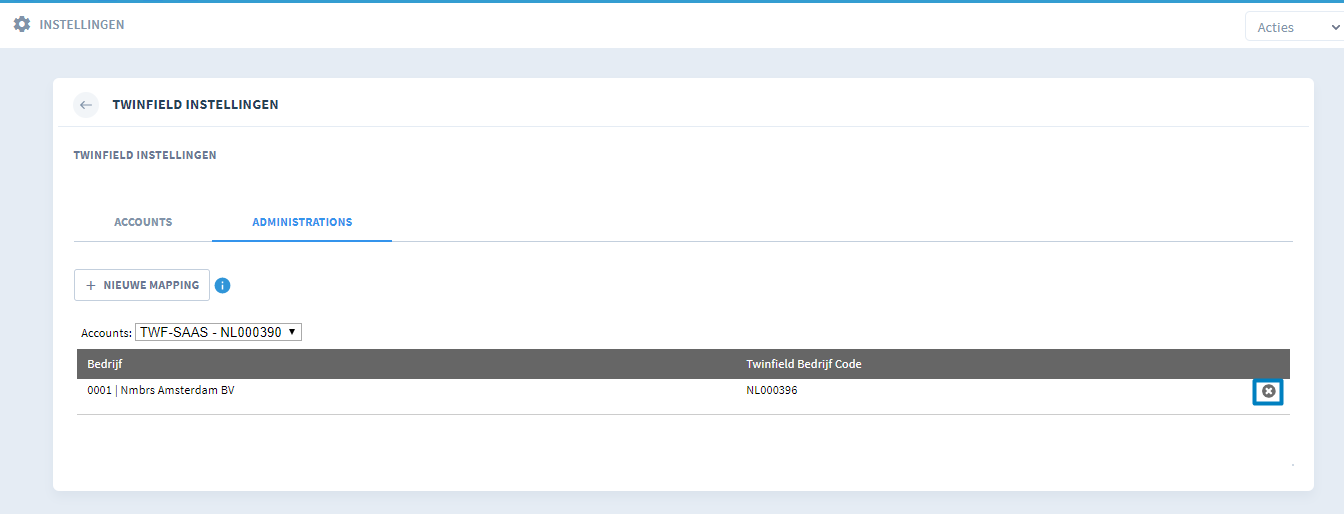Click the small Twinfield Instellingen subtitle

(145, 155)
